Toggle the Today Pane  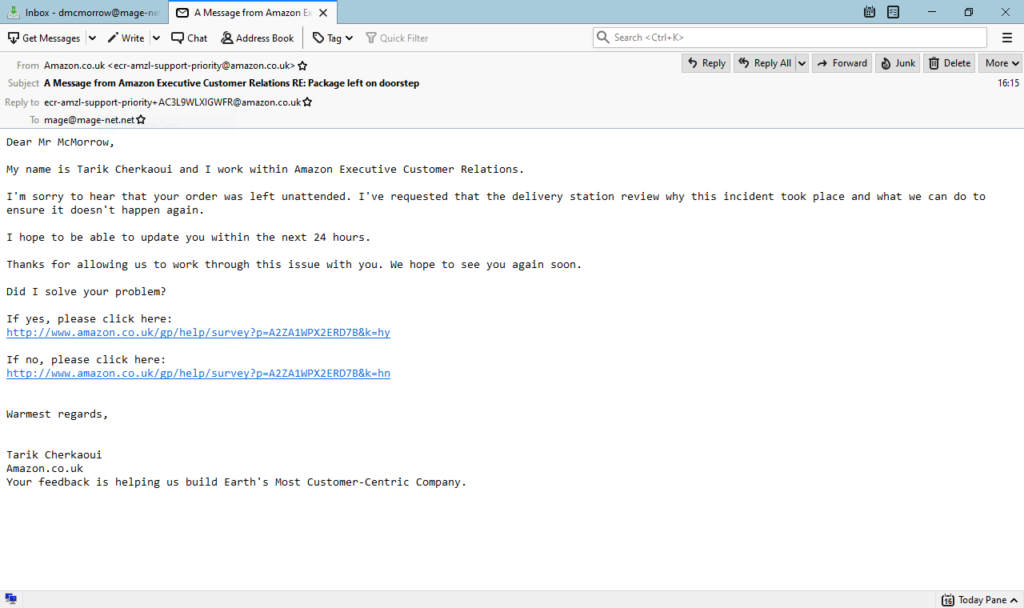coord(975,600)
